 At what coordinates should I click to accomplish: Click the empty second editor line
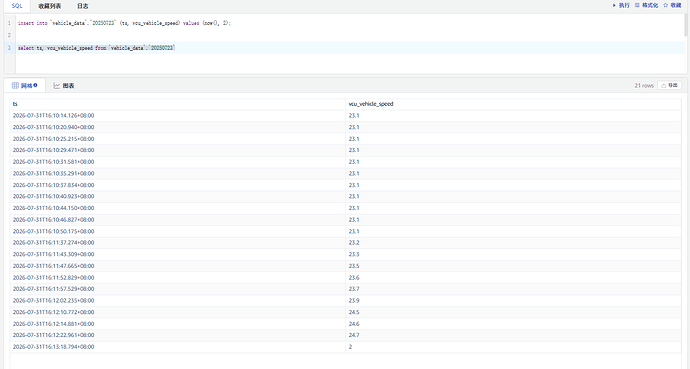(x=350, y=35)
